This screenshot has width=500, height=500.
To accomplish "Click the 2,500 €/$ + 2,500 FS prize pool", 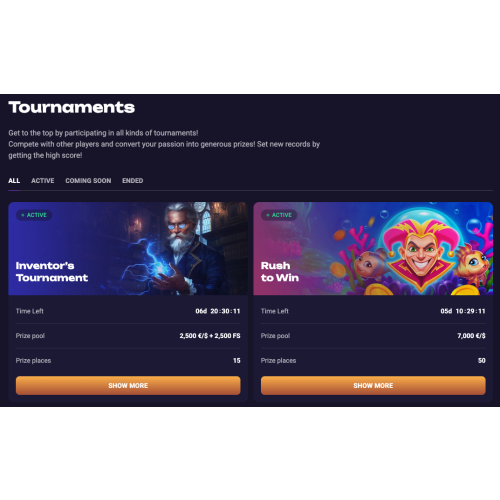I will pos(210,336).
